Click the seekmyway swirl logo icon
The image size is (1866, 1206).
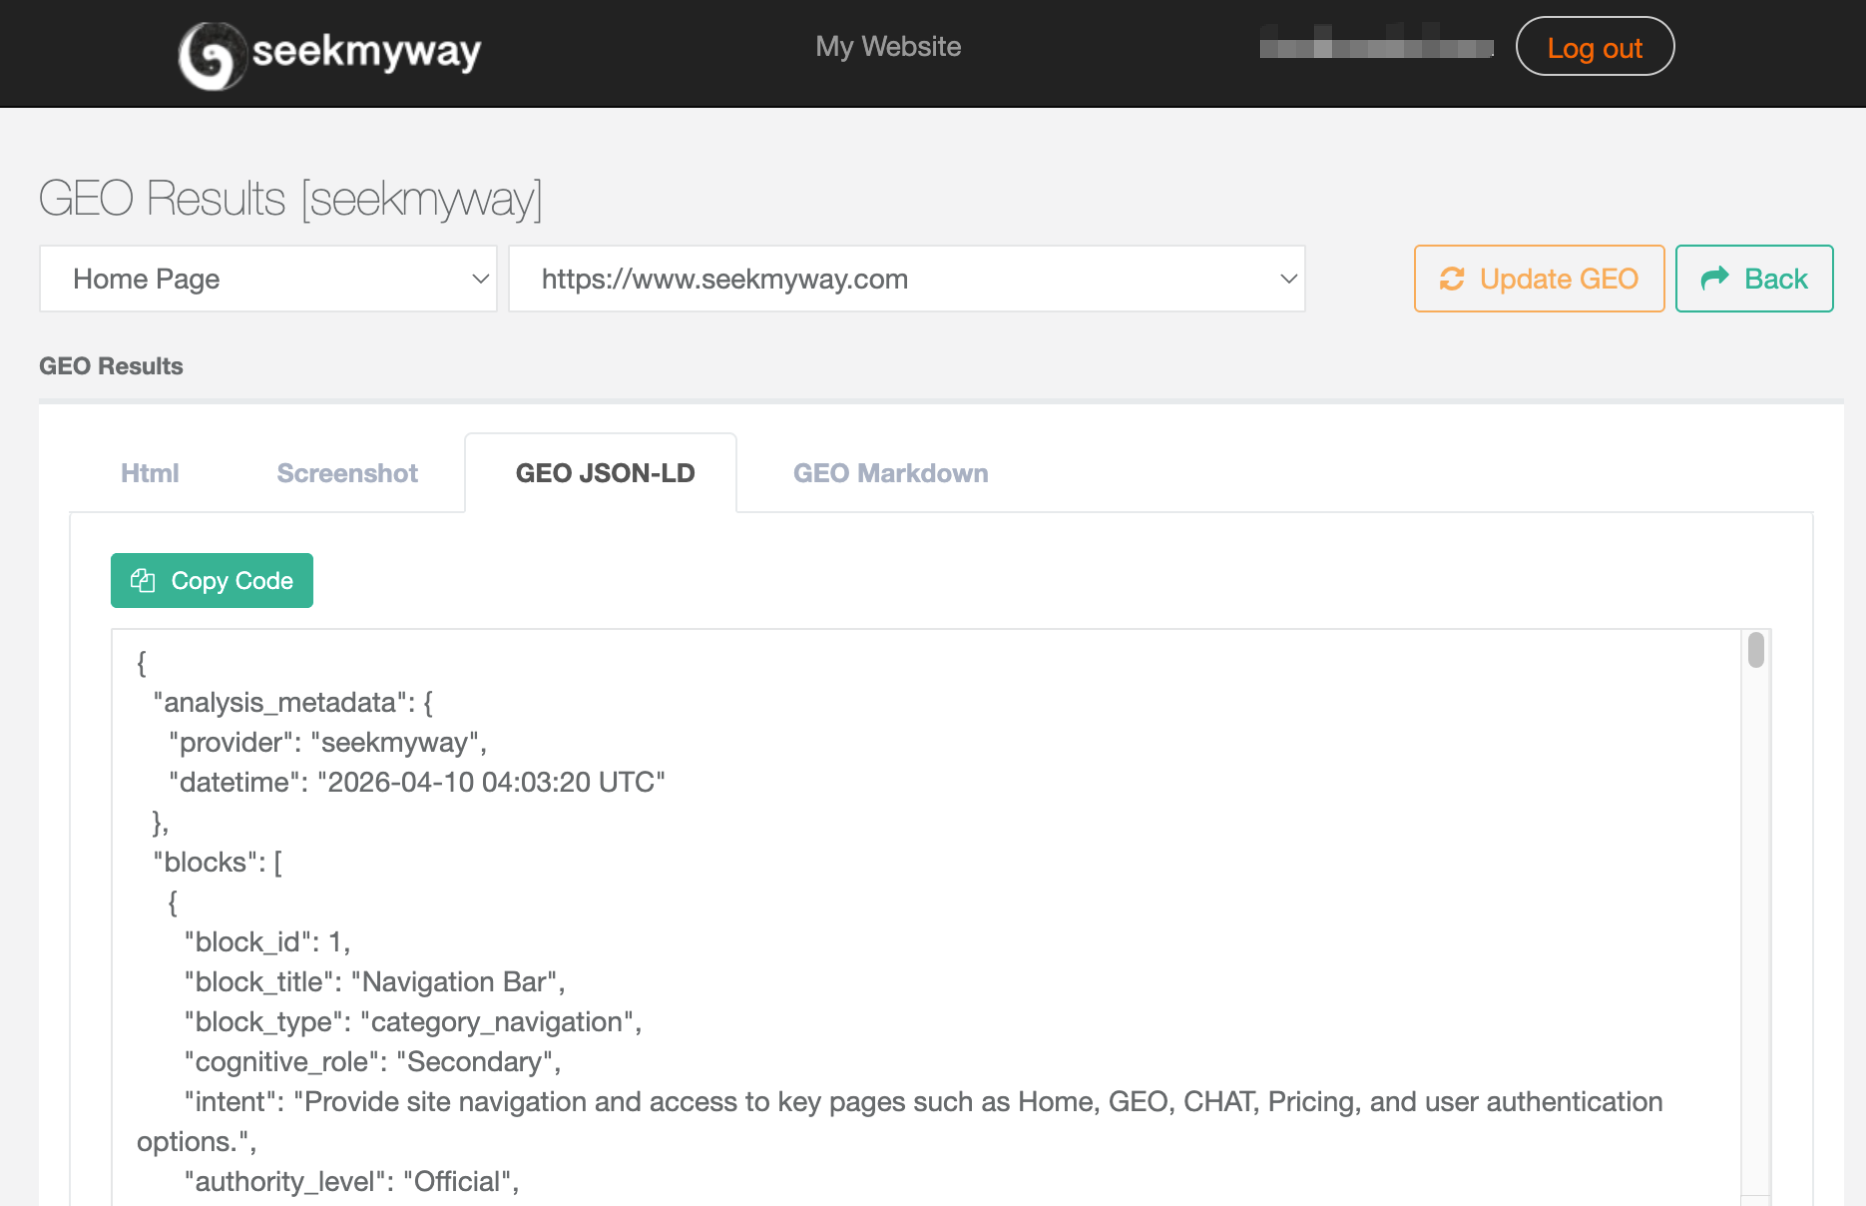[x=212, y=54]
